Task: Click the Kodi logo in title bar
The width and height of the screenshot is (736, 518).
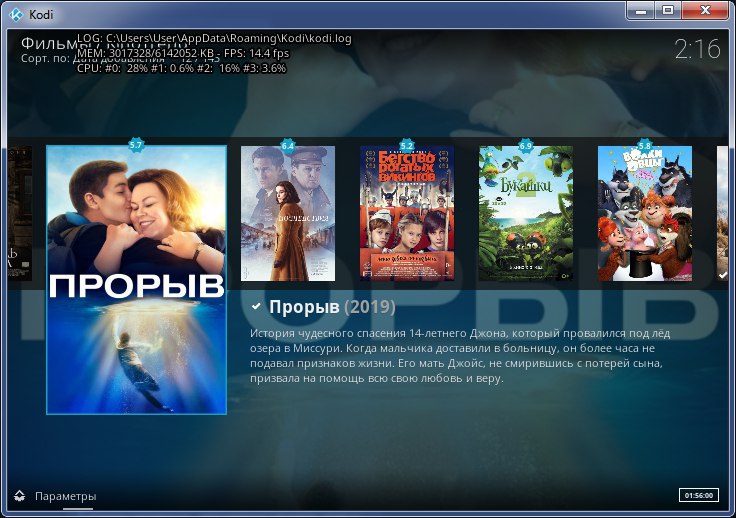Action: (x=16, y=15)
